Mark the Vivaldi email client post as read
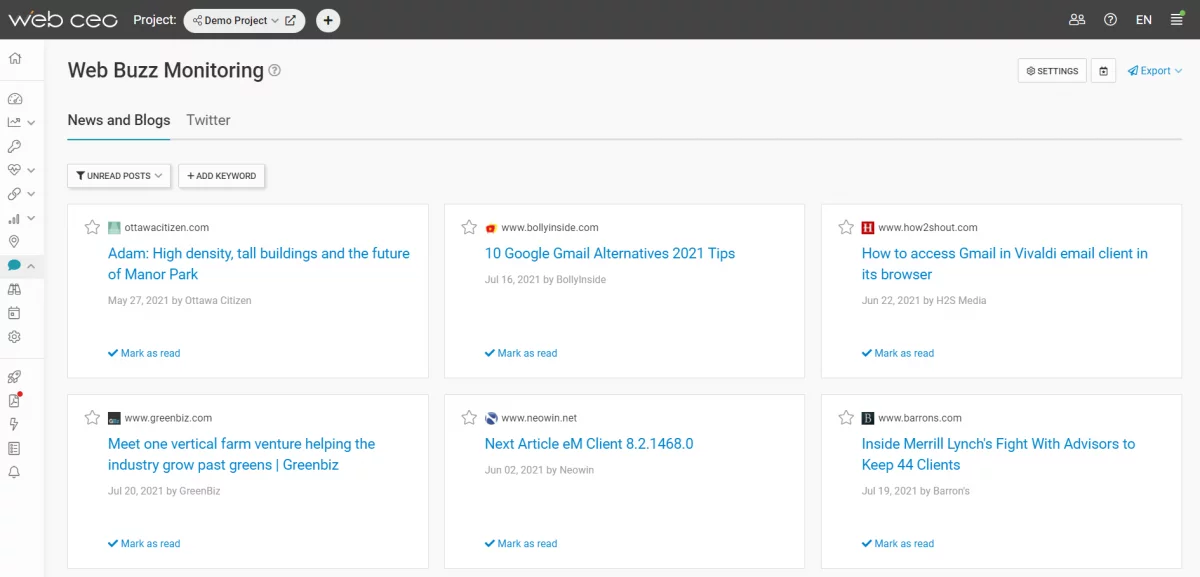 [x=898, y=353]
